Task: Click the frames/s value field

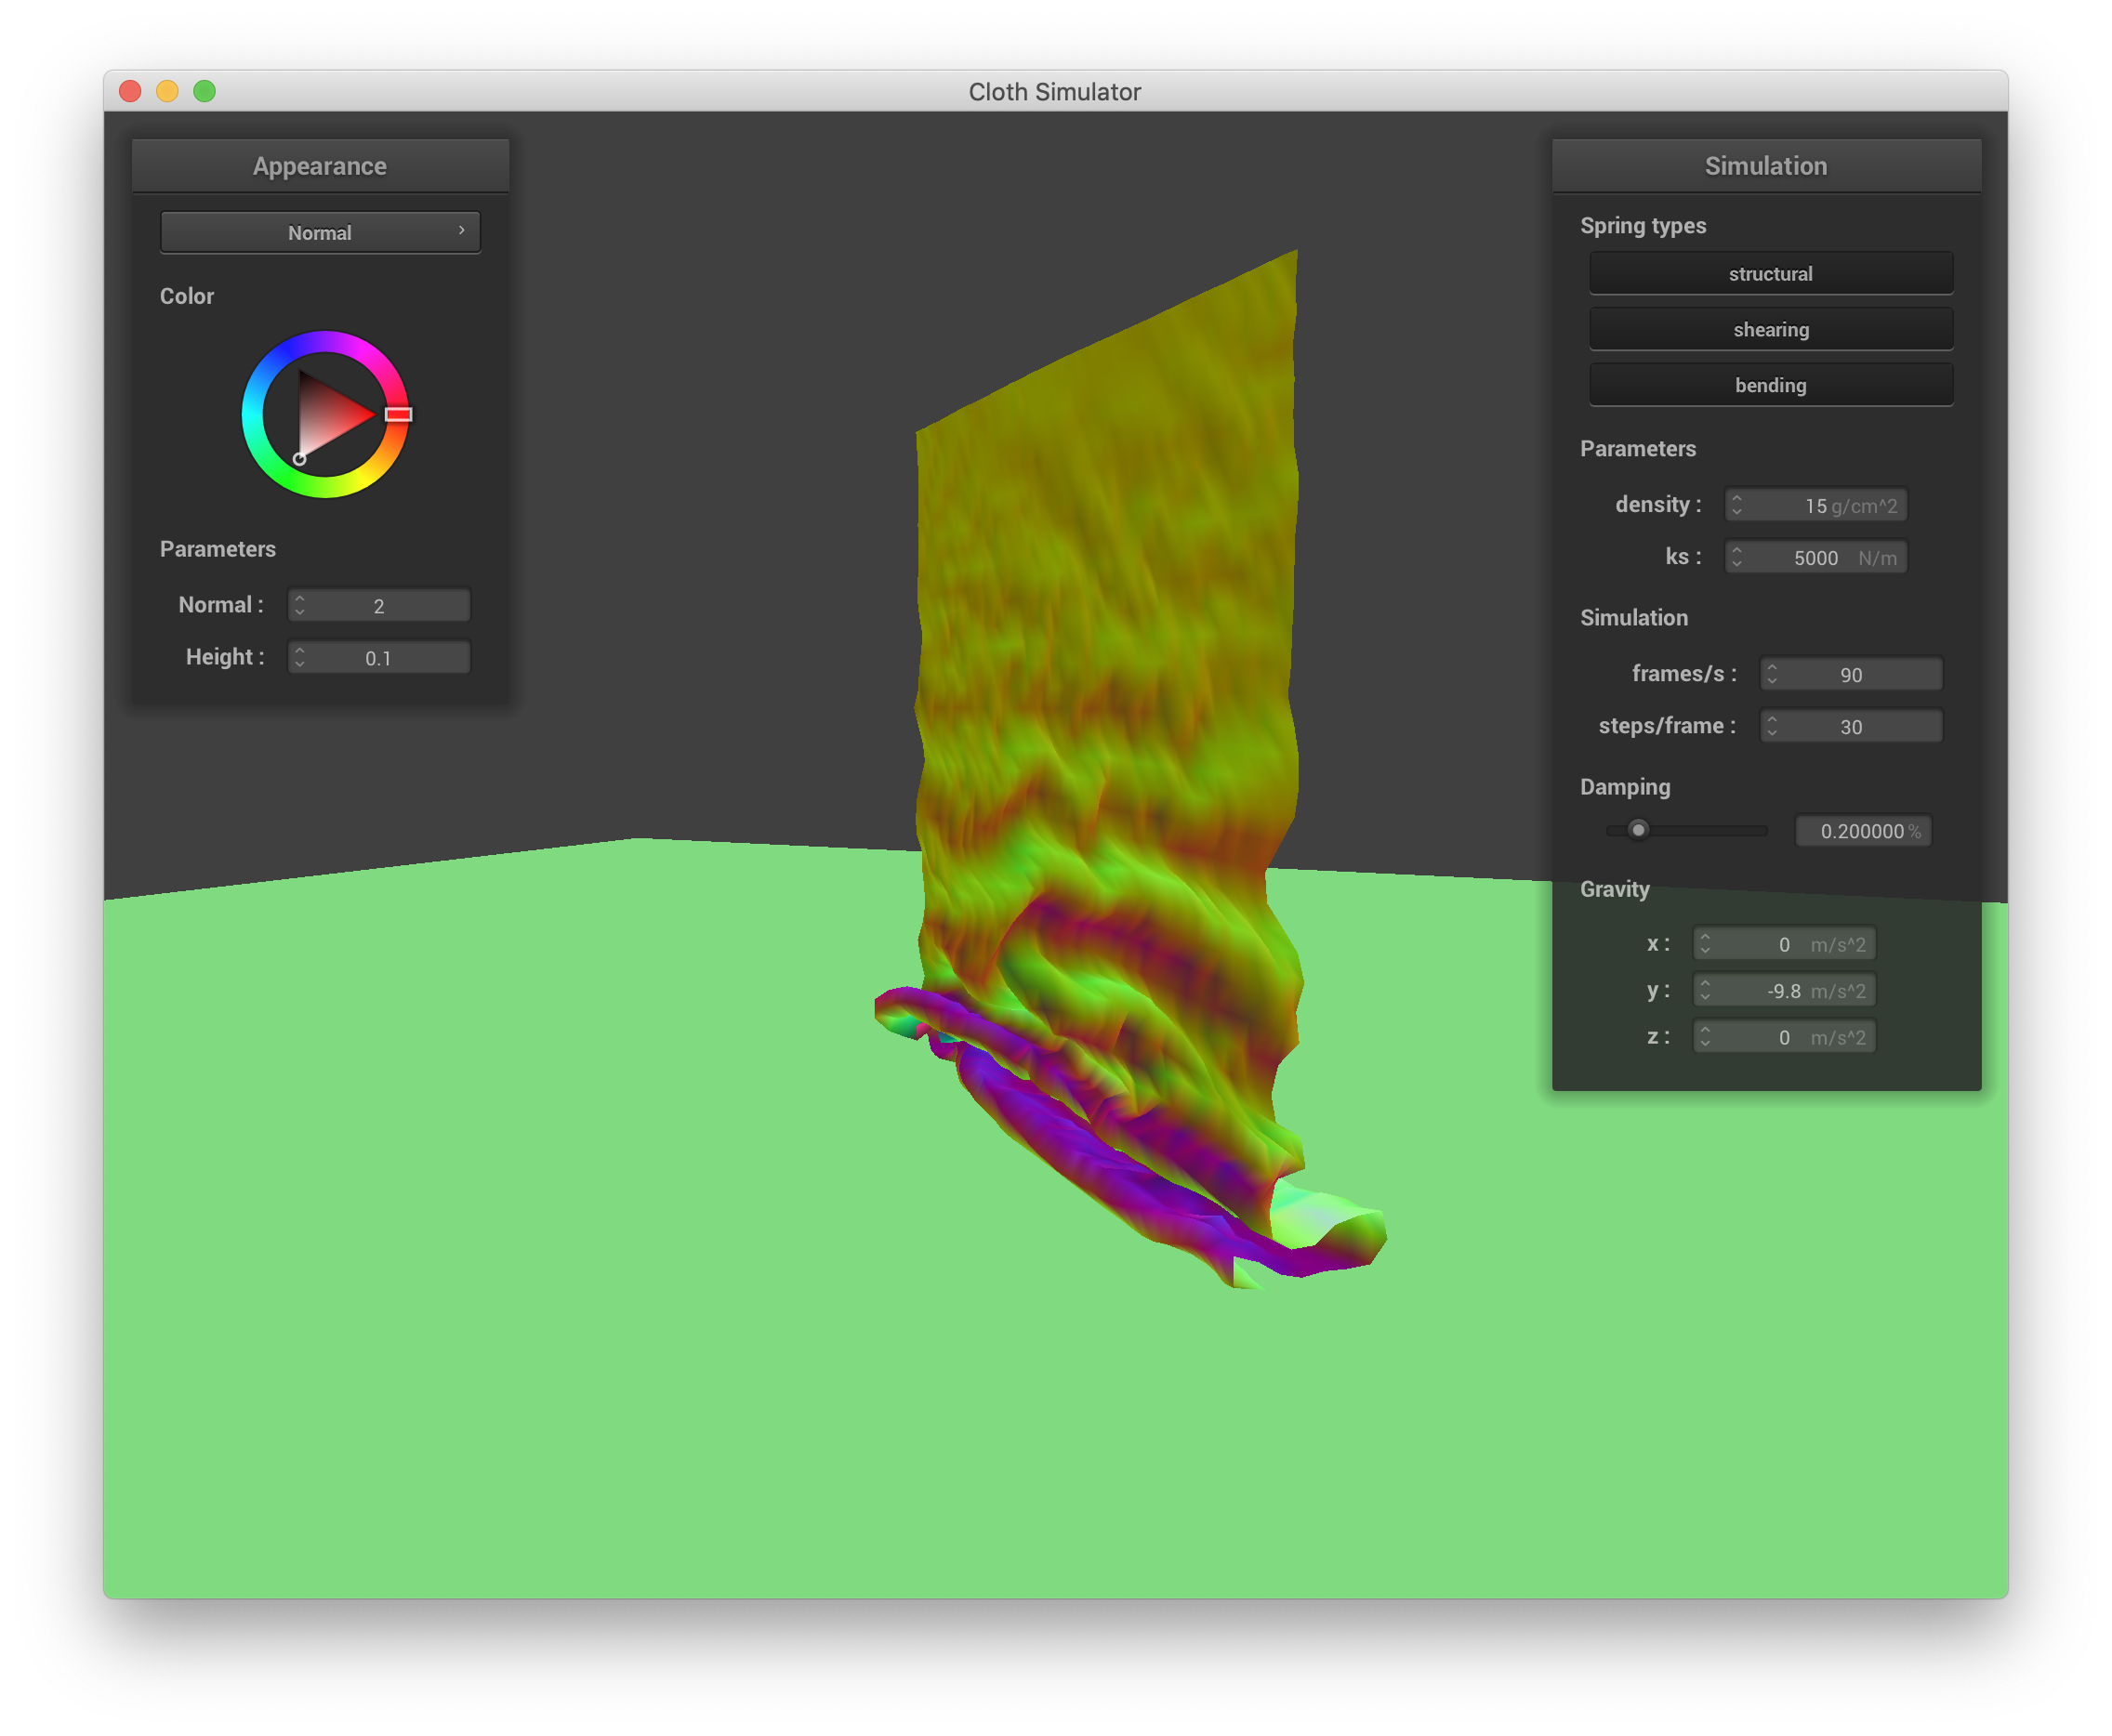Action: pyautogui.click(x=1851, y=674)
